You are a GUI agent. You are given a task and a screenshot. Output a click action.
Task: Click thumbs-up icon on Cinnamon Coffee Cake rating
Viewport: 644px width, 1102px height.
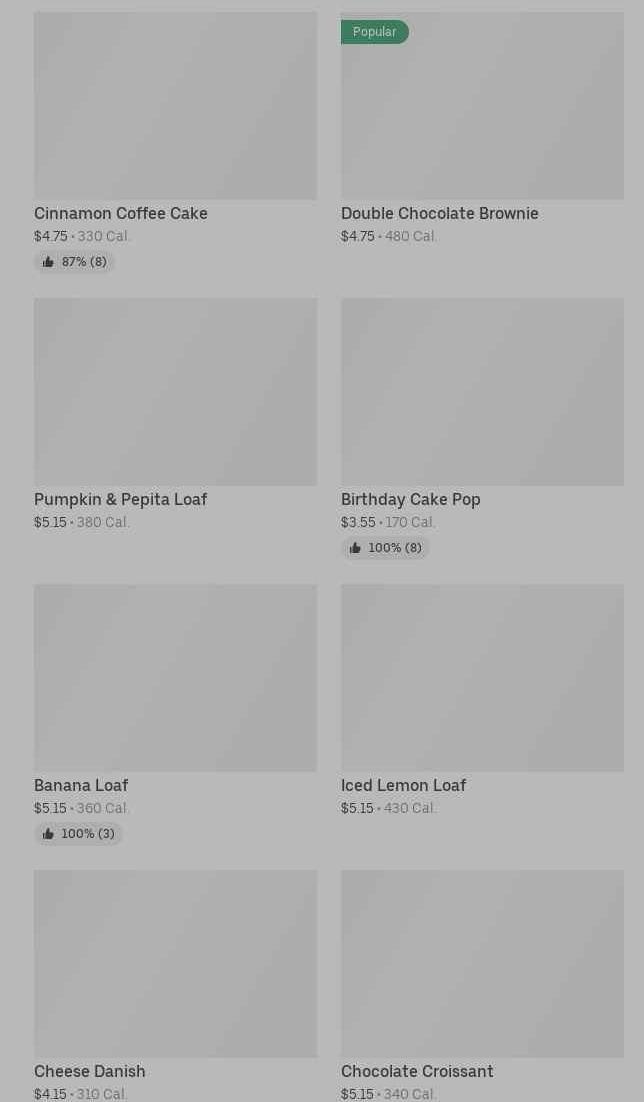(x=48, y=262)
